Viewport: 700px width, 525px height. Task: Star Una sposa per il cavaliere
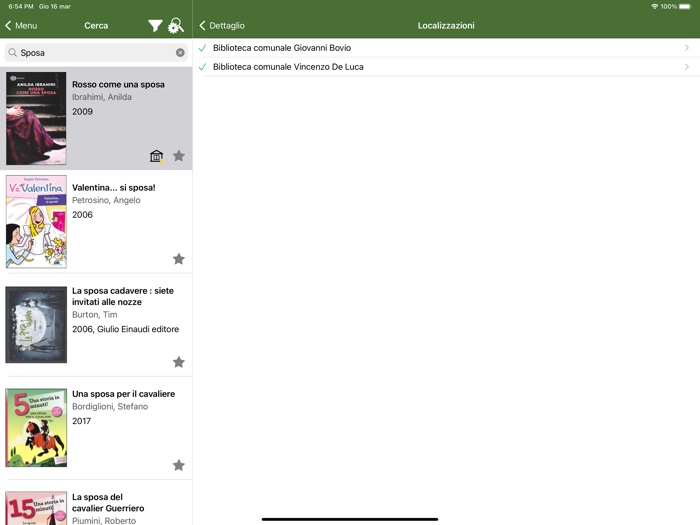click(x=179, y=465)
